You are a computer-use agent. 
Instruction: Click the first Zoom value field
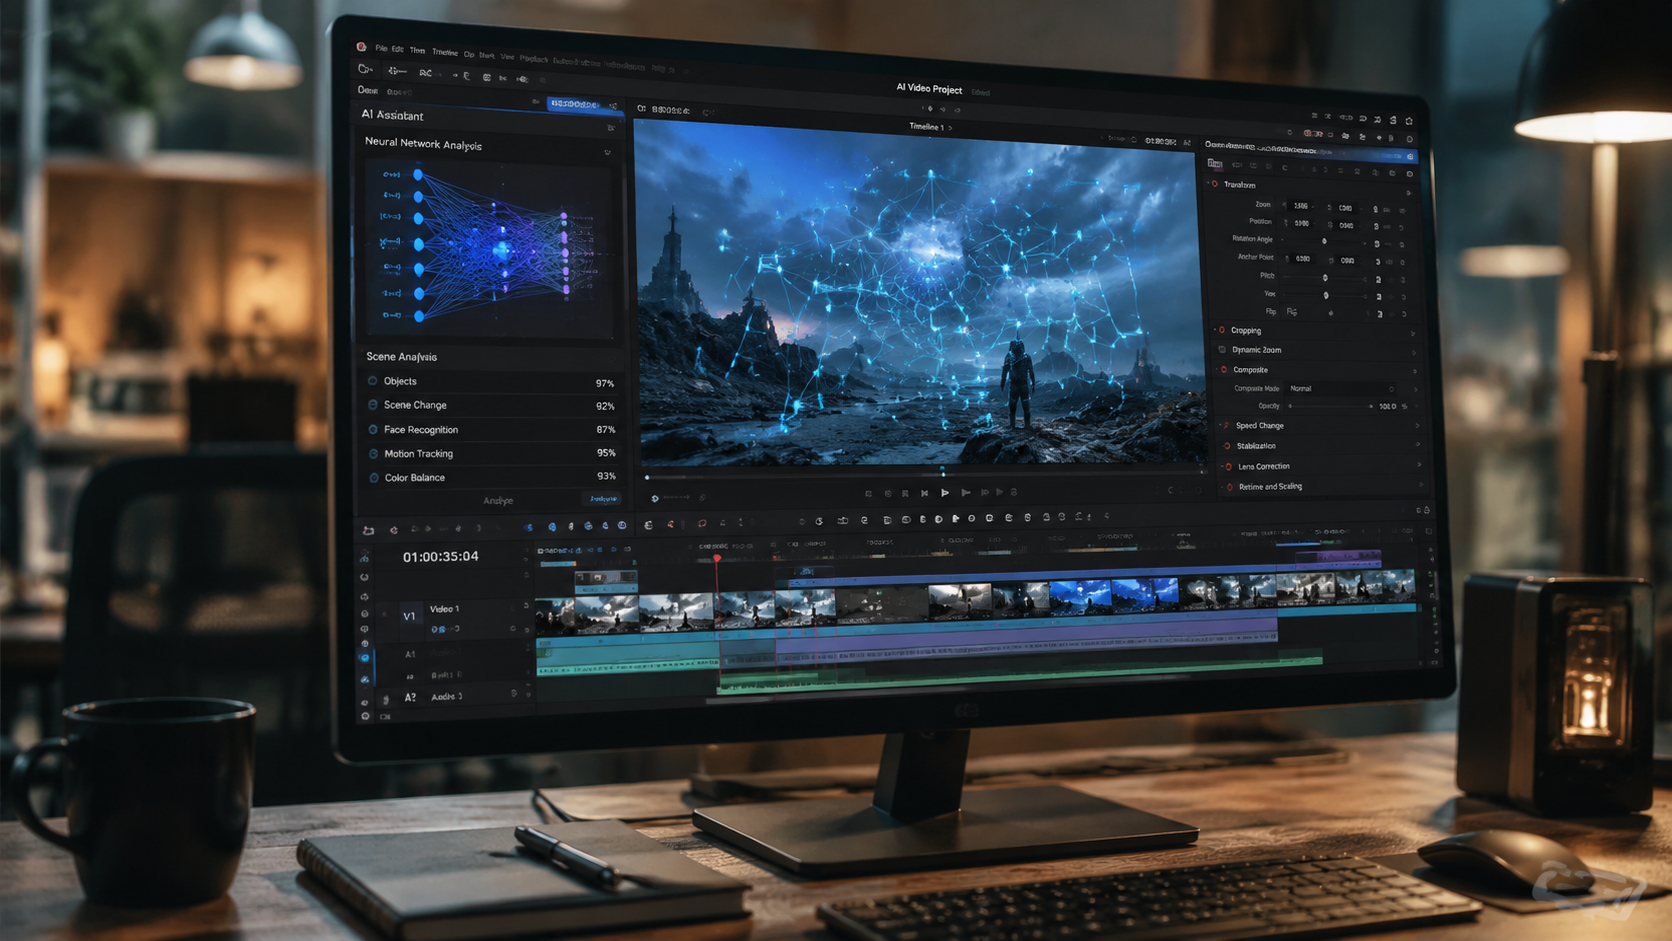pos(1301,206)
